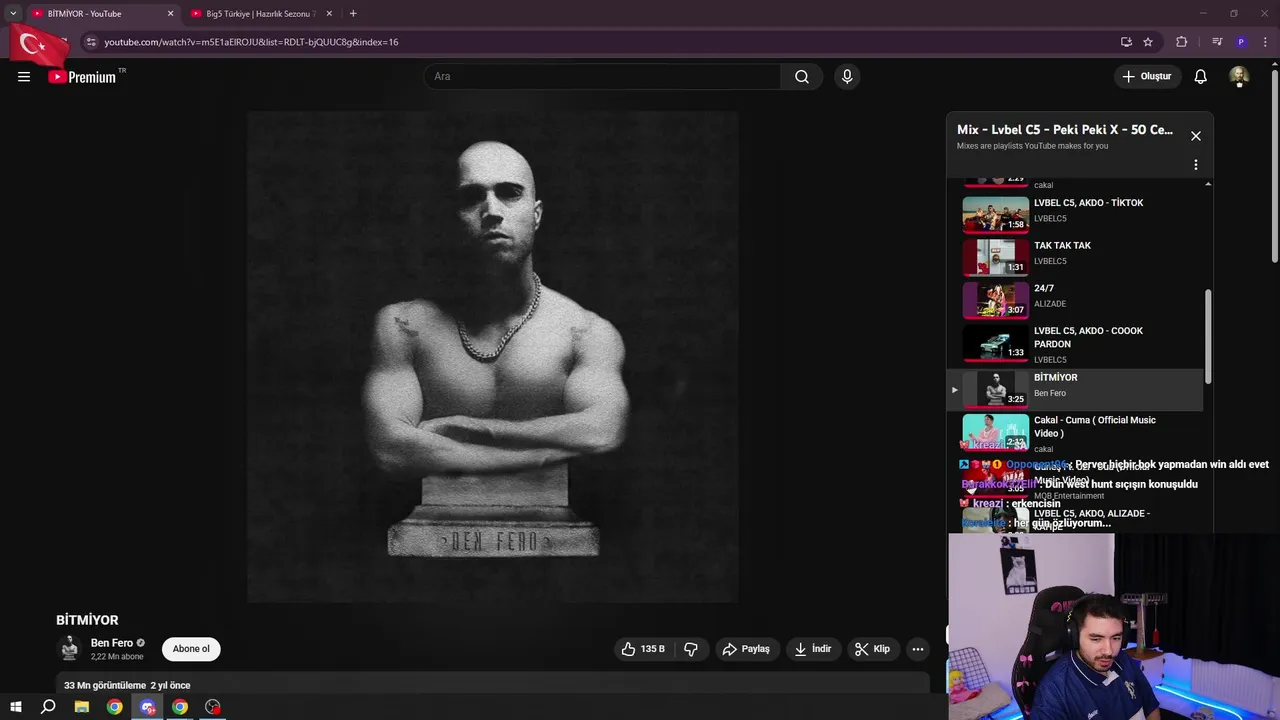1280x720 pixels.
Task: Click the '33 Mn görüntüleme' view count
Action: pos(105,685)
